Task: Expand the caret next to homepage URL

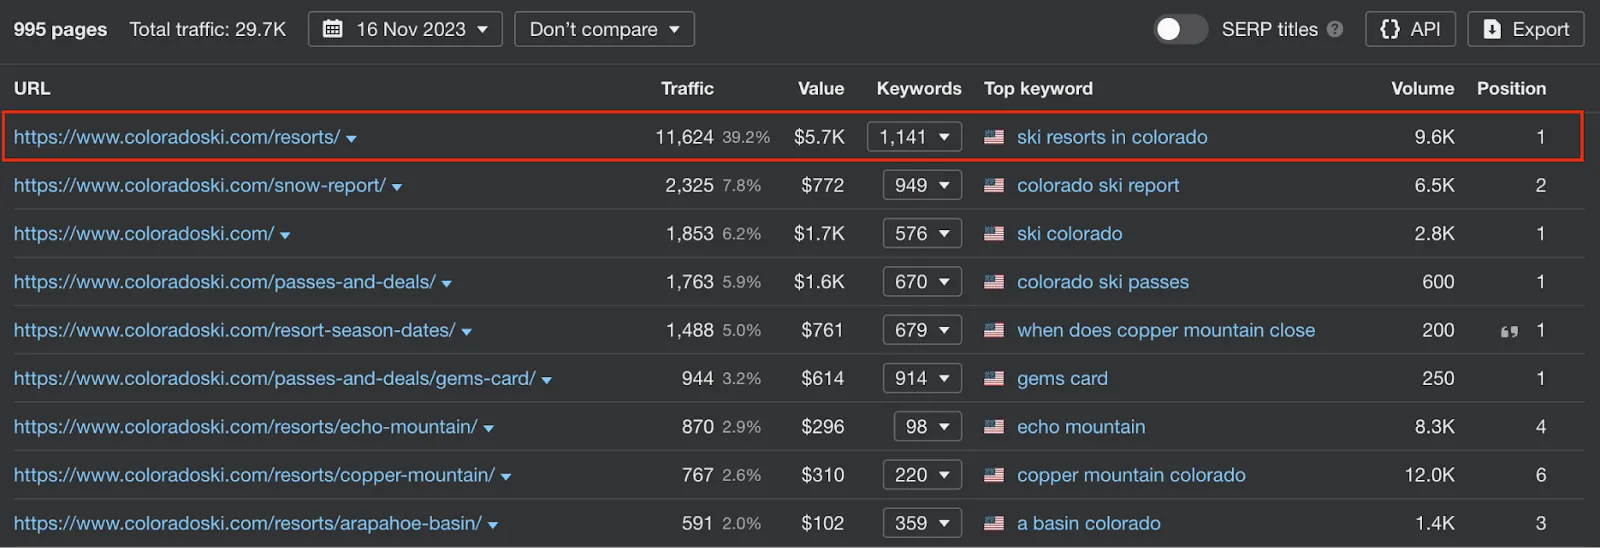Action: [x=285, y=235]
